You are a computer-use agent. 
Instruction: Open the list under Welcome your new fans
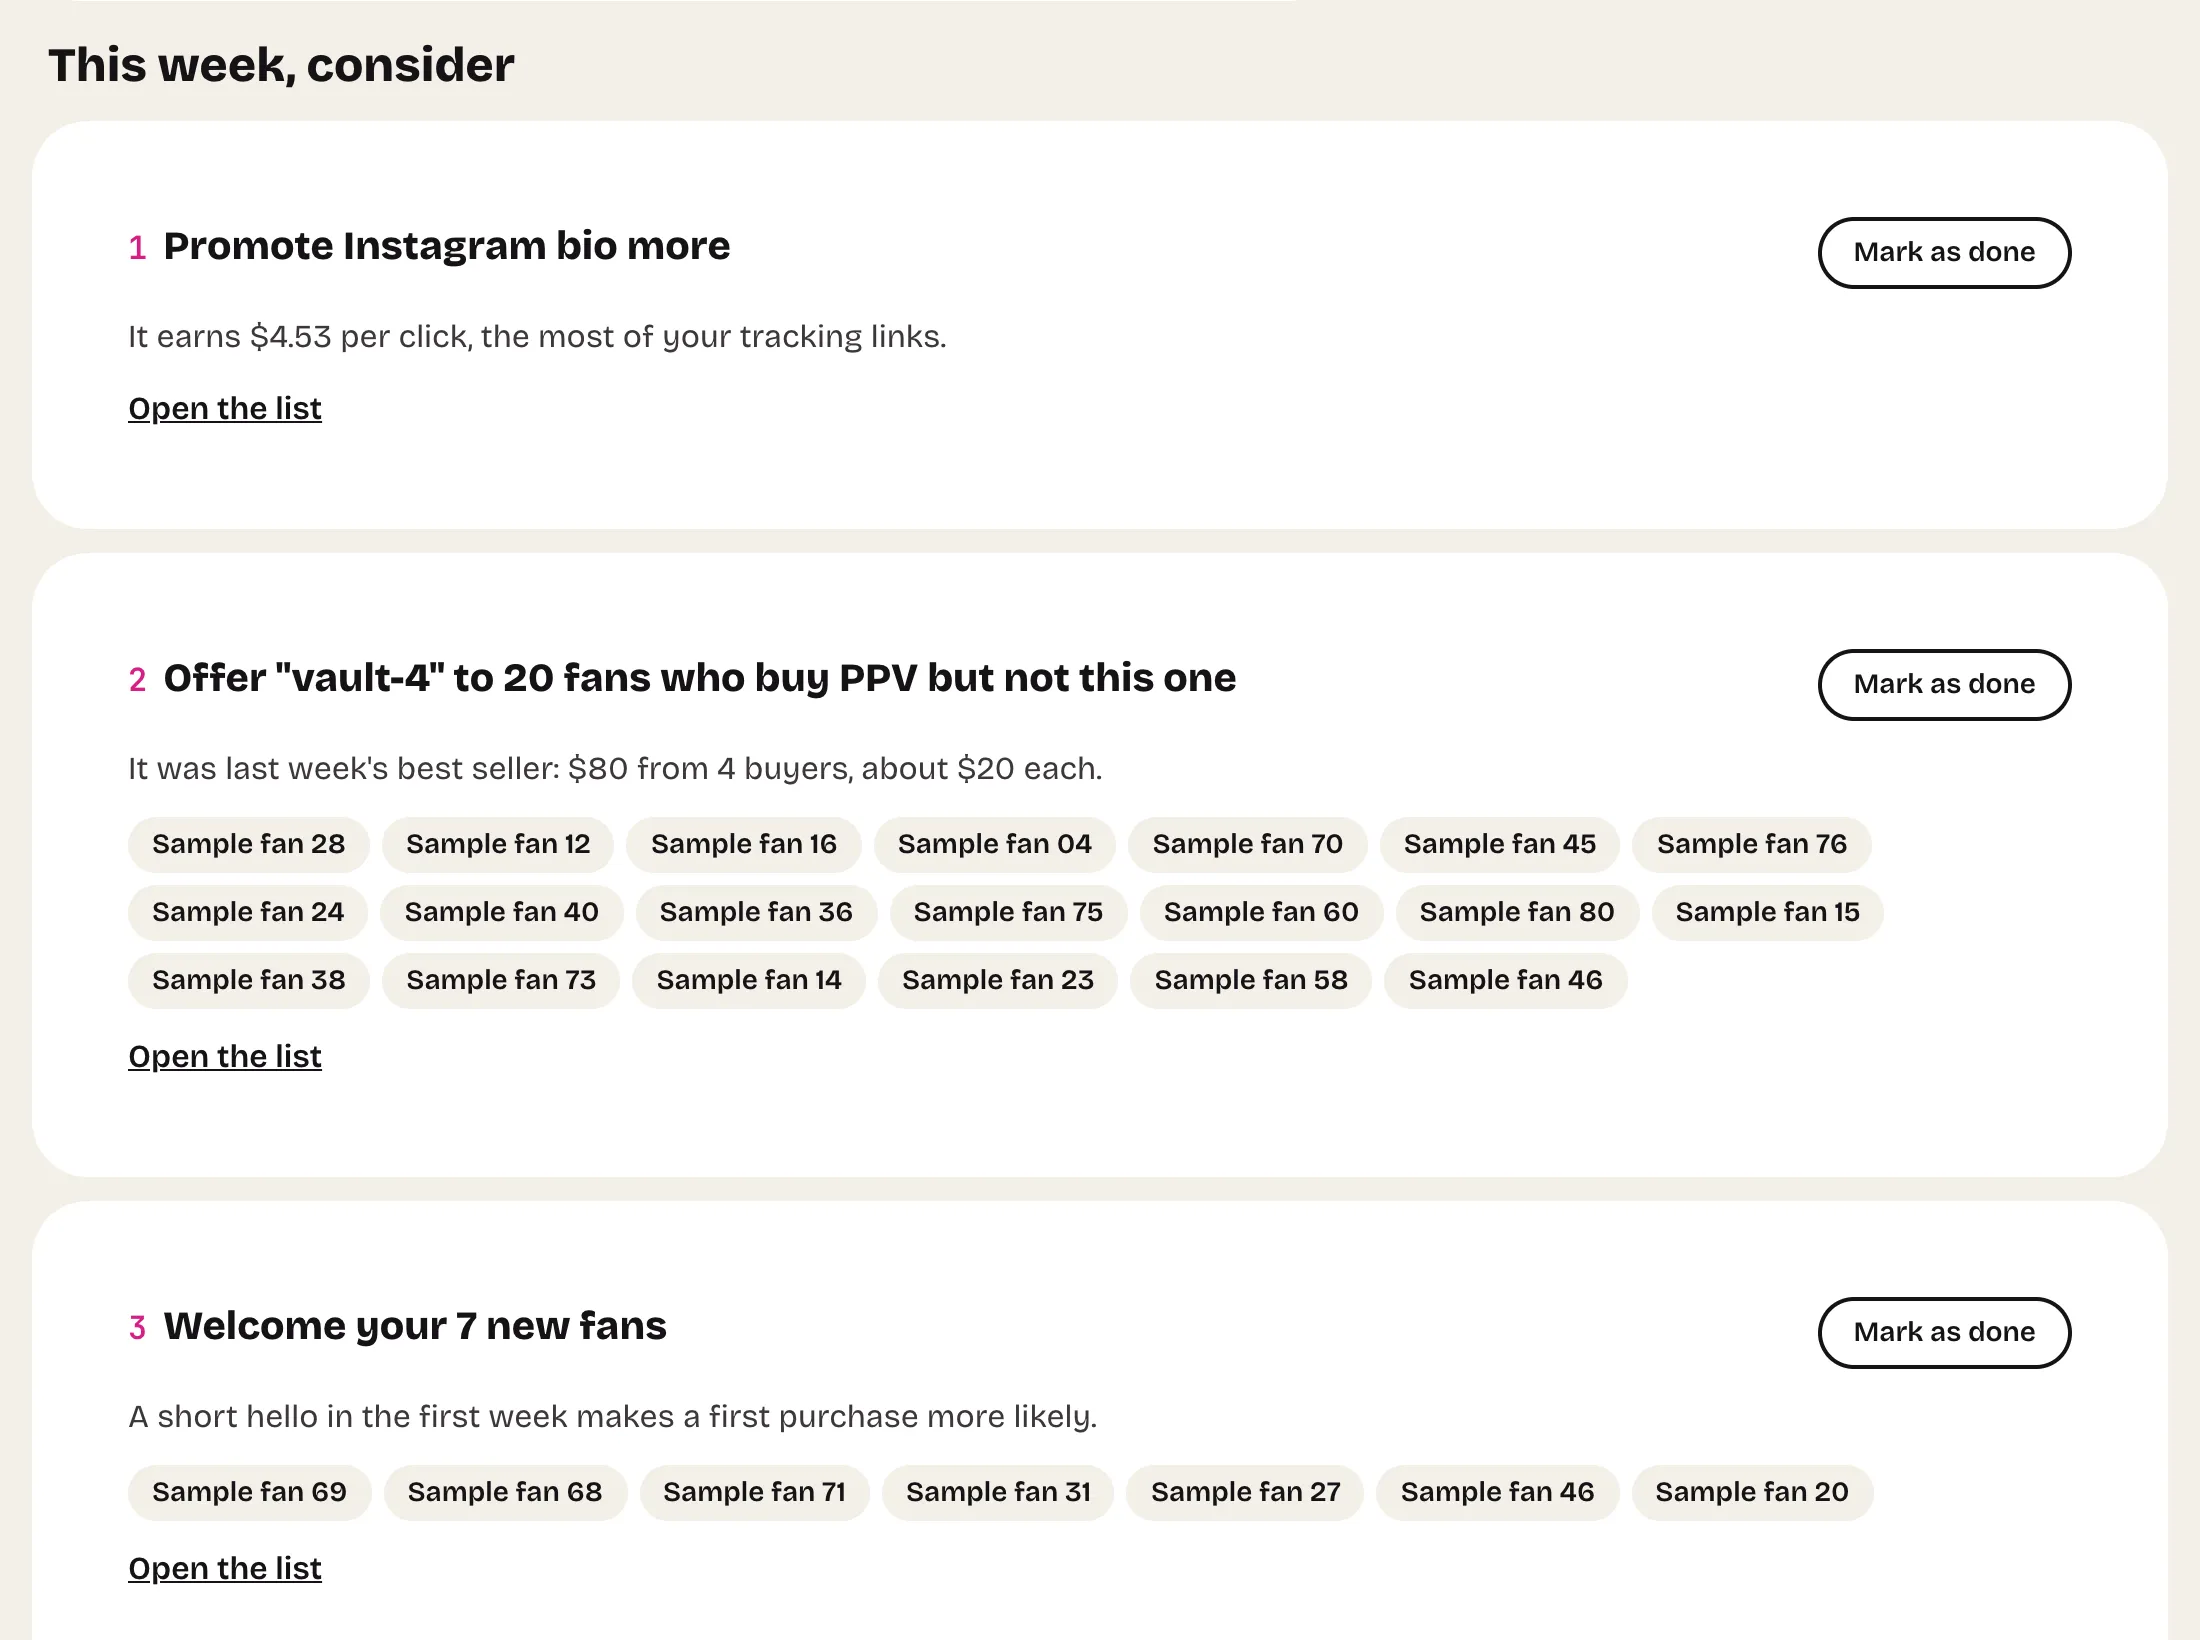point(225,1568)
